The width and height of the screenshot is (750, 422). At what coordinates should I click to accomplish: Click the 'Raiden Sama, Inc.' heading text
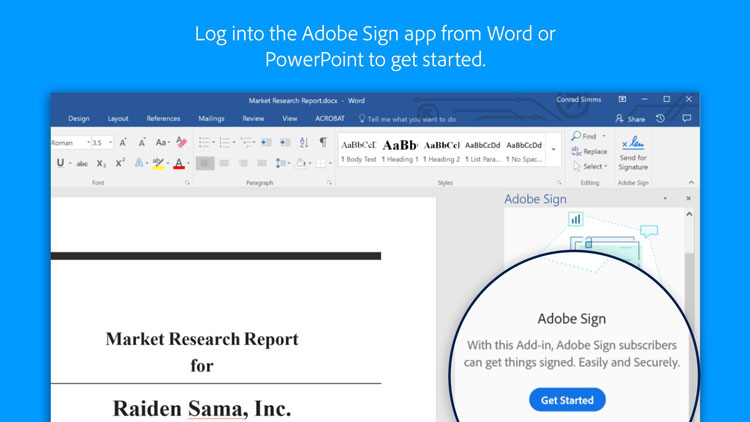tap(202, 409)
